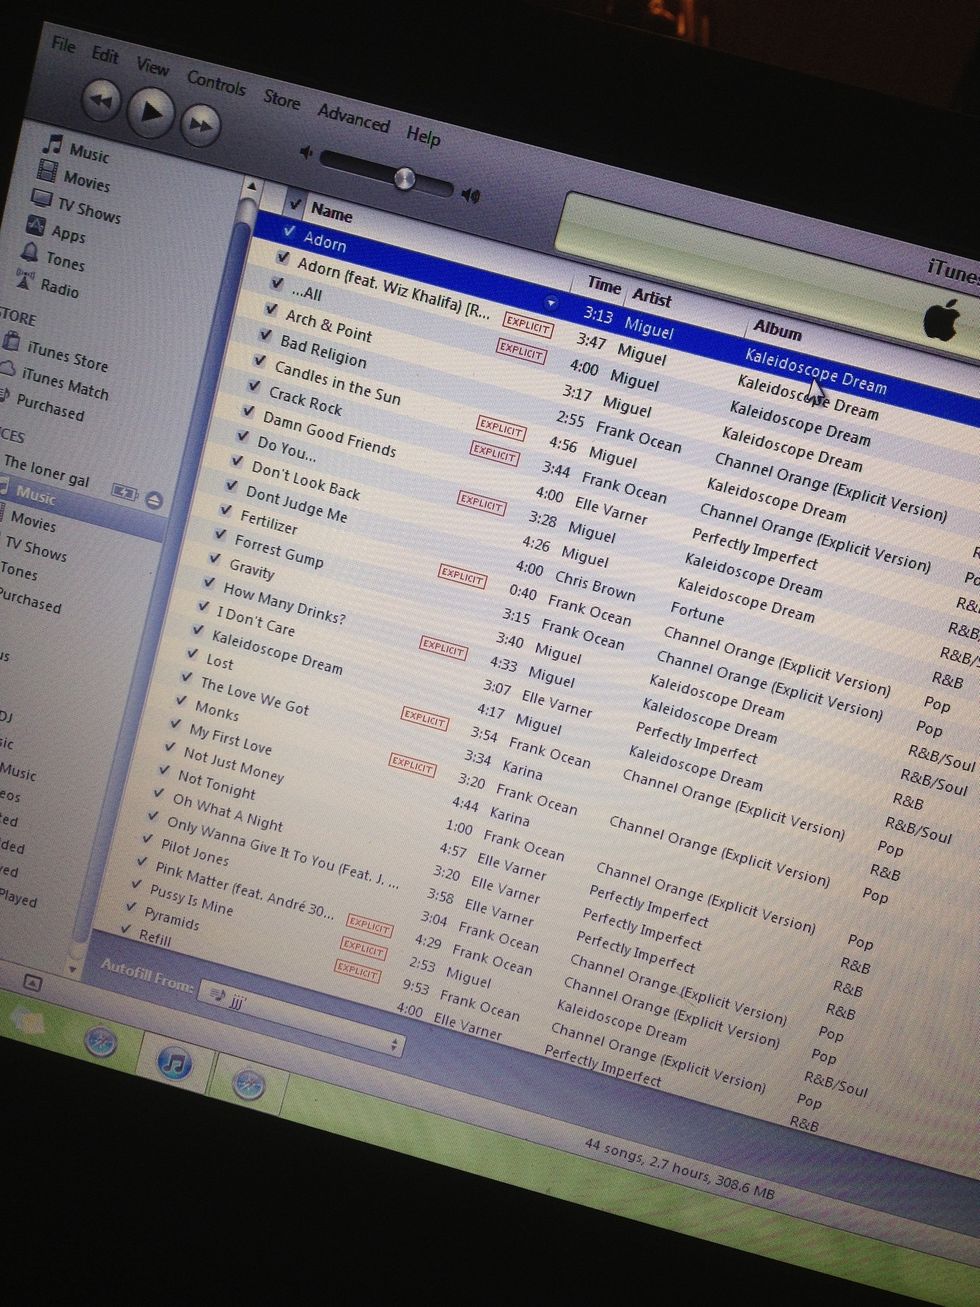Viewport: 980px width, 1307px height.
Task: Click the low-volume speaker icon
Action: point(307,153)
